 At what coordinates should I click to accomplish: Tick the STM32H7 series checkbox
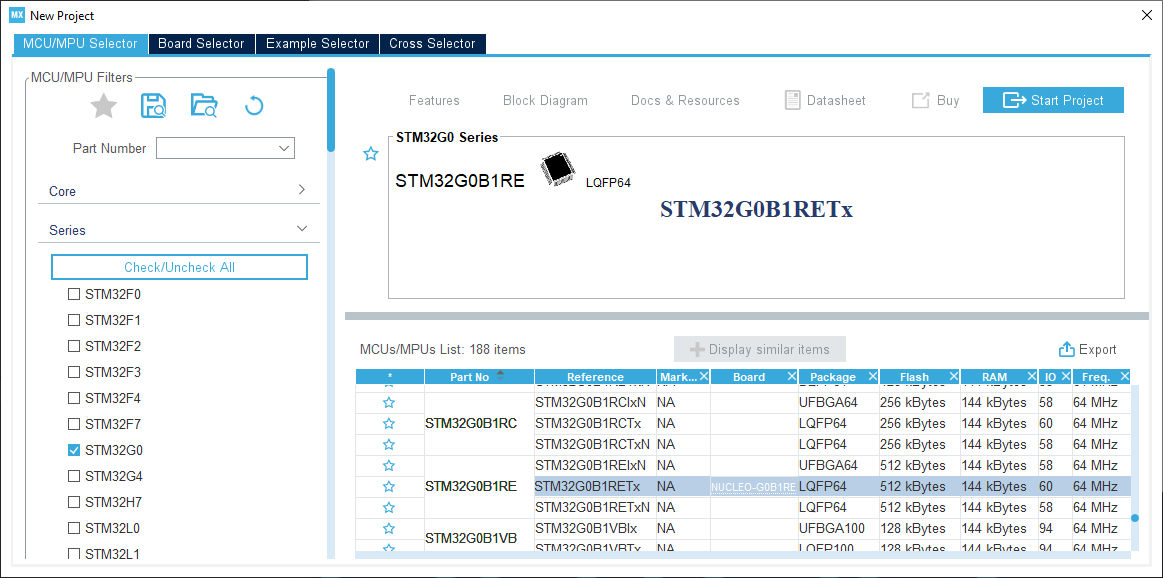[74, 502]
